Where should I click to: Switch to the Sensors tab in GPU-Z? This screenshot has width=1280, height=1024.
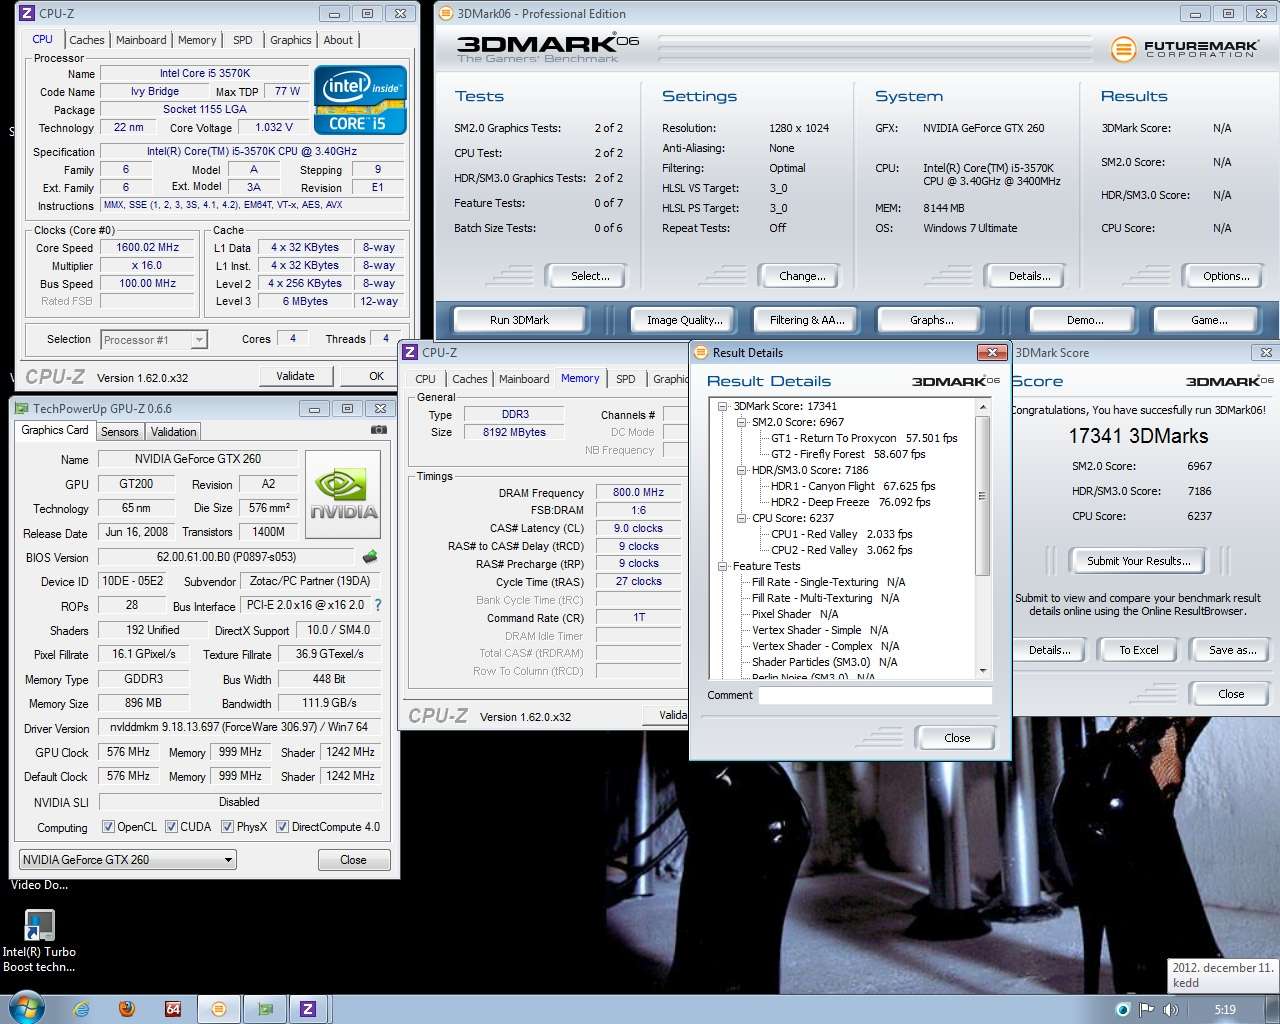pos(119,432)
